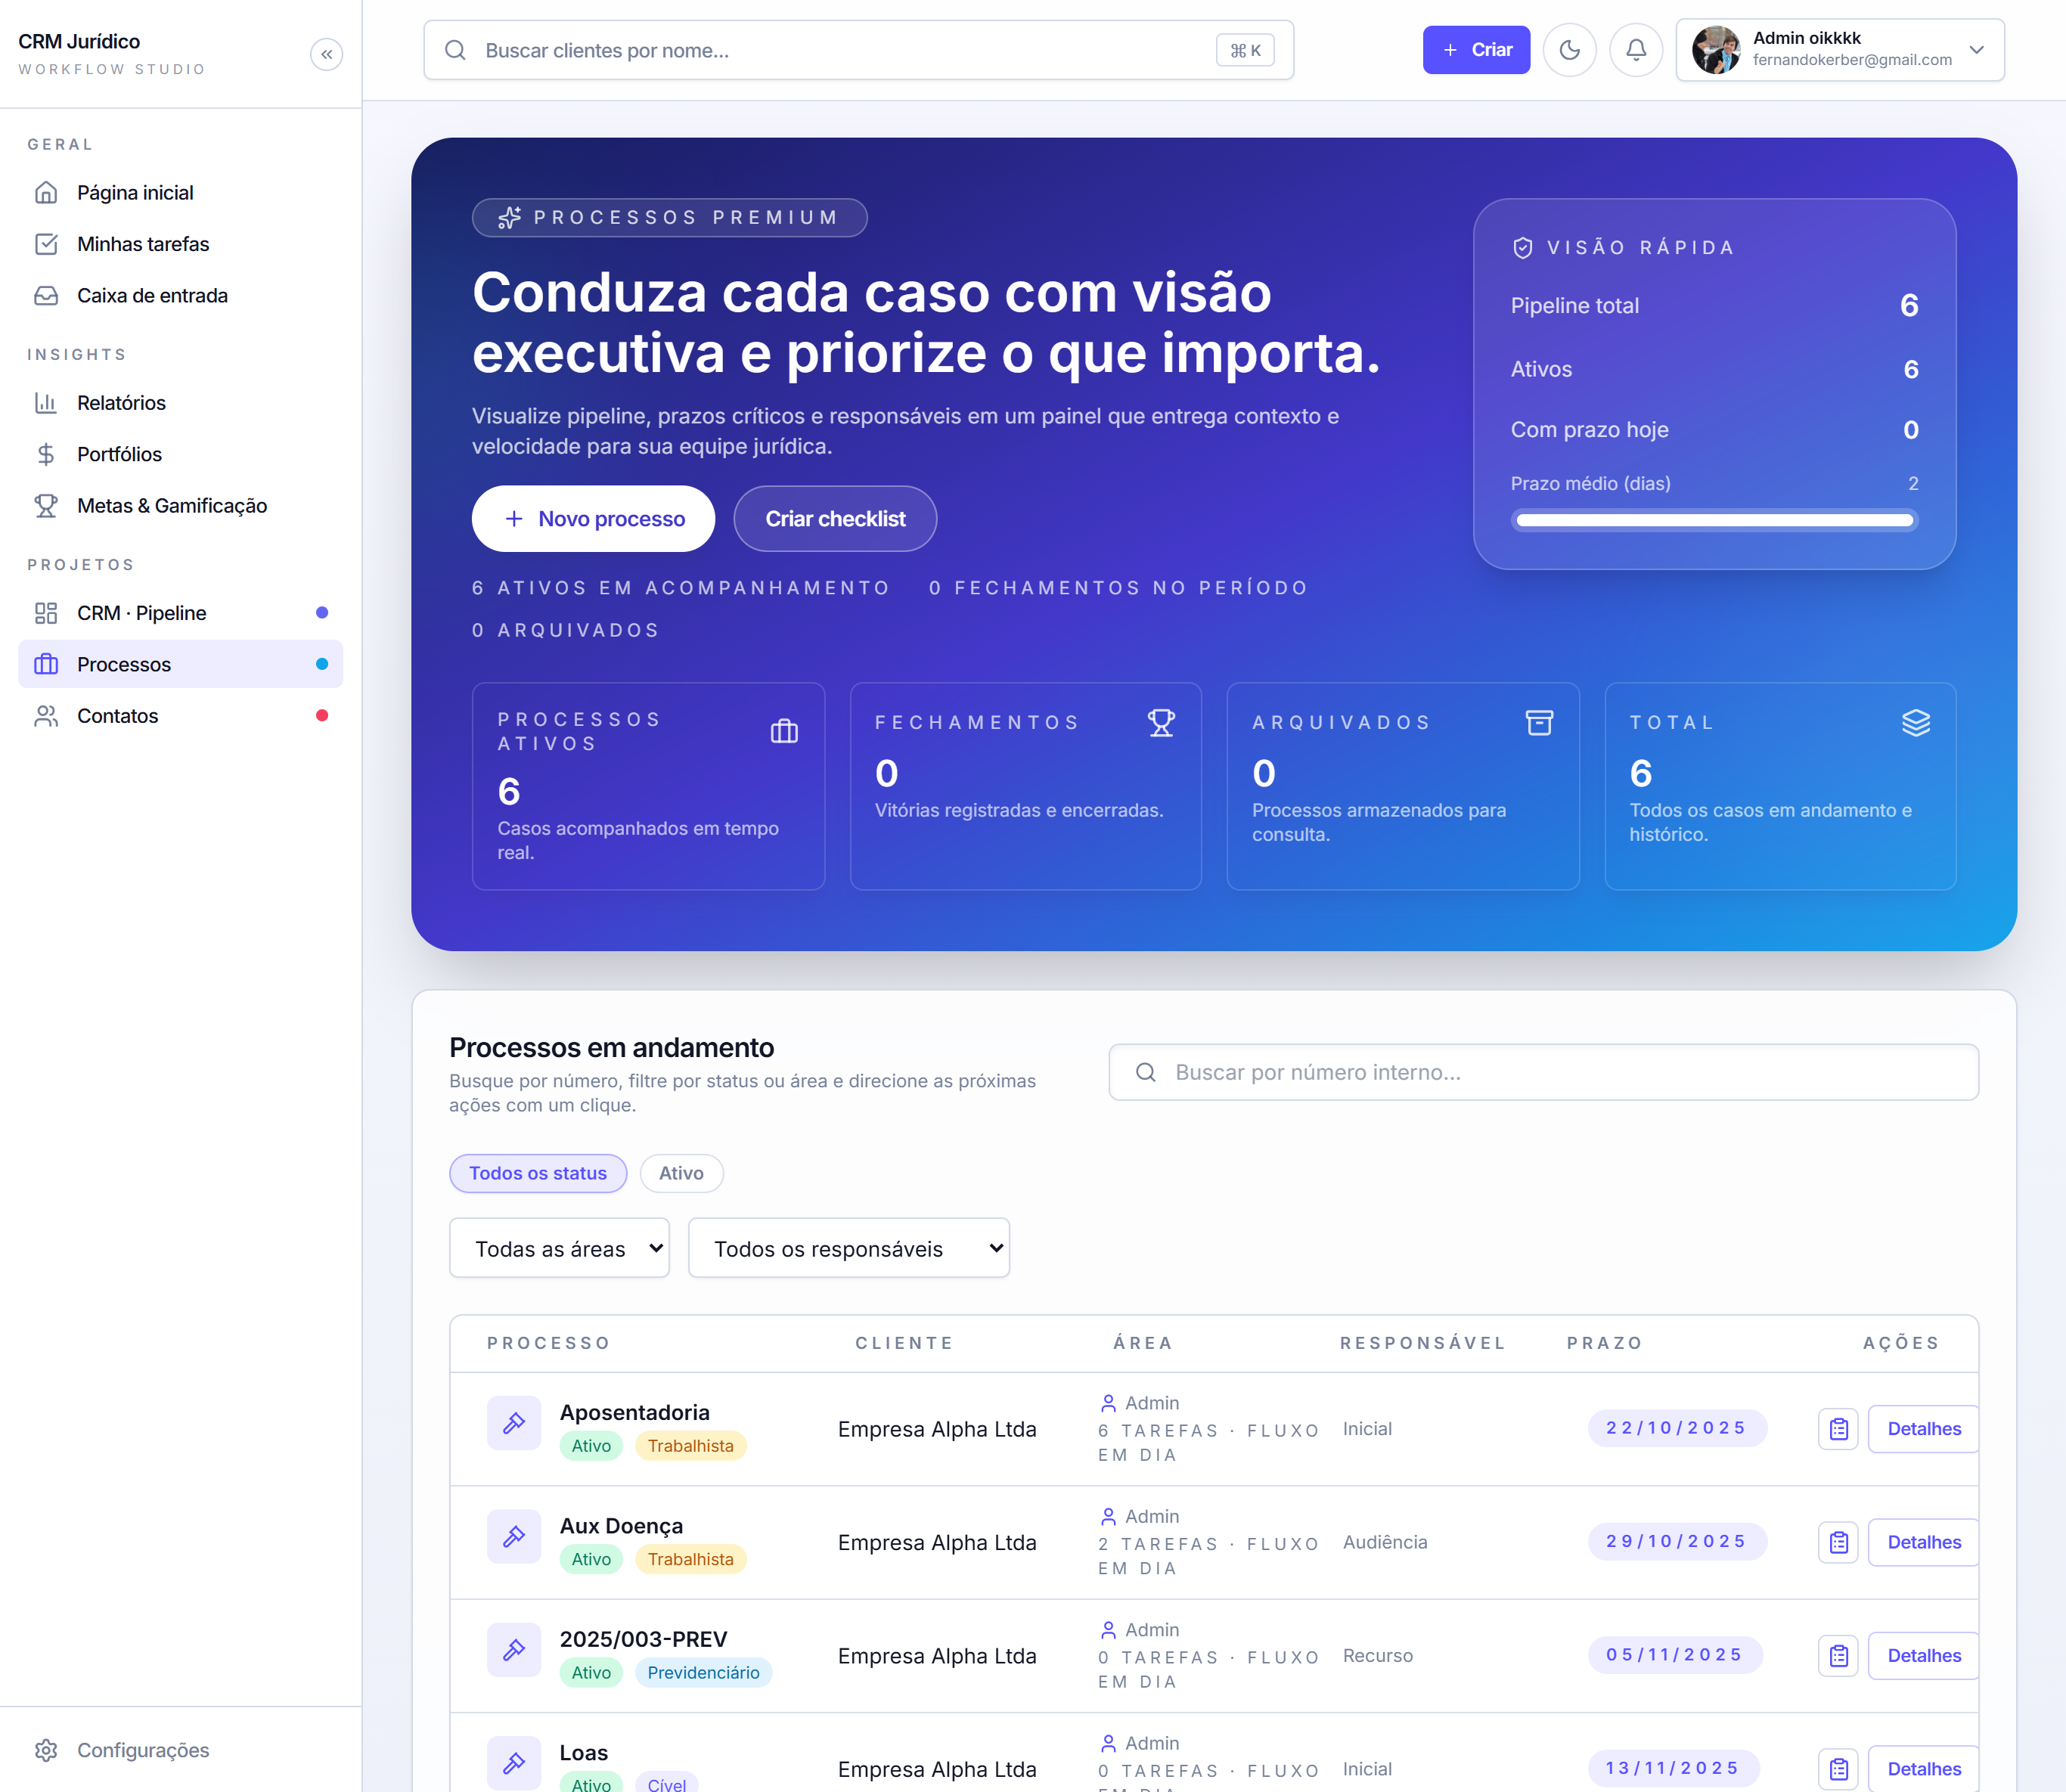Click the Novo processo button

click(593, 518)
